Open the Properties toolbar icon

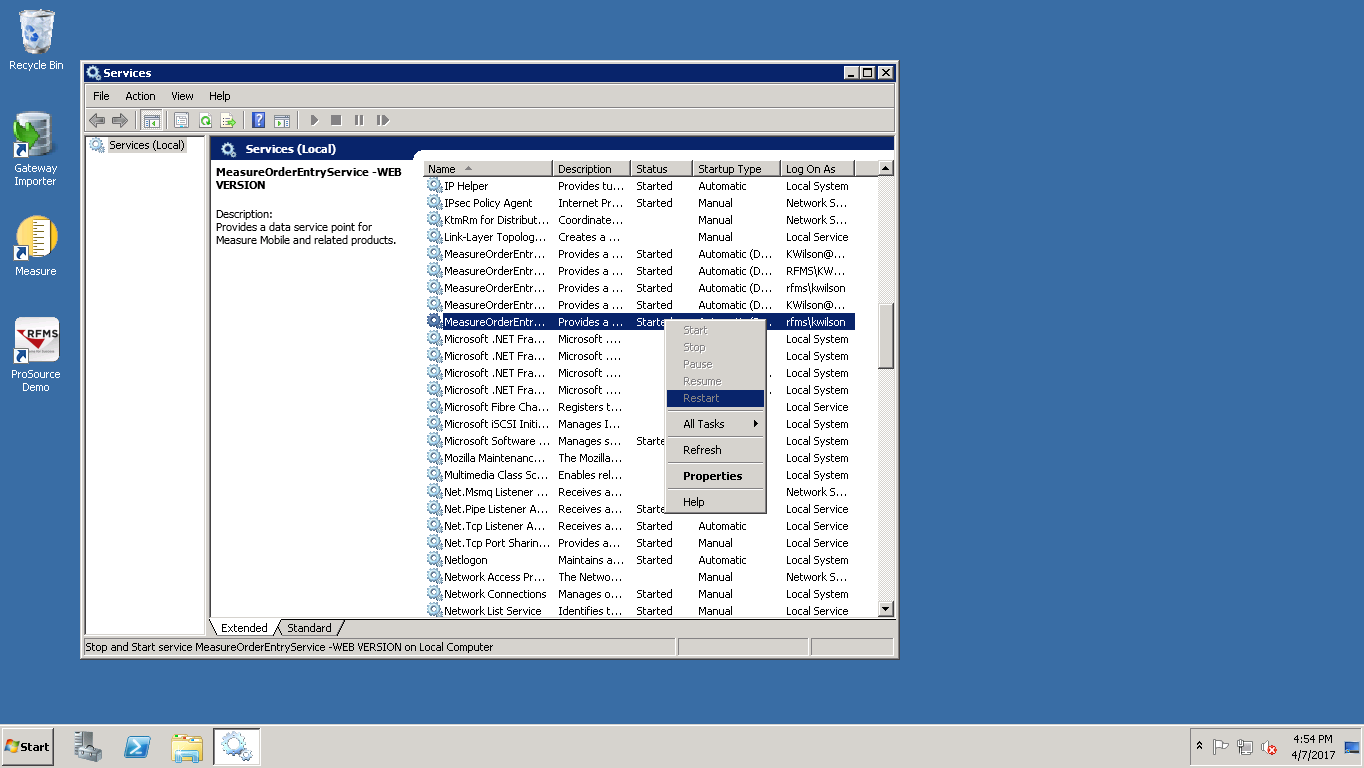tap(181, 120)
